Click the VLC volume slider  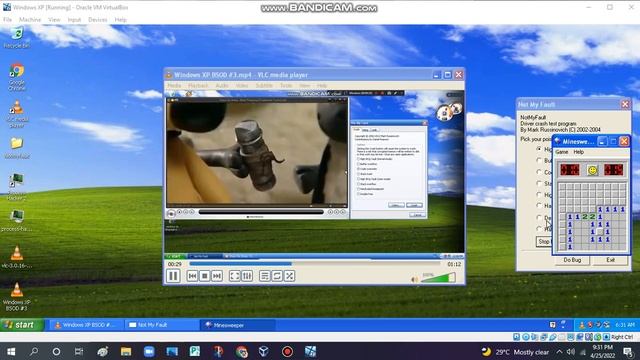click(x=438, y=278)
